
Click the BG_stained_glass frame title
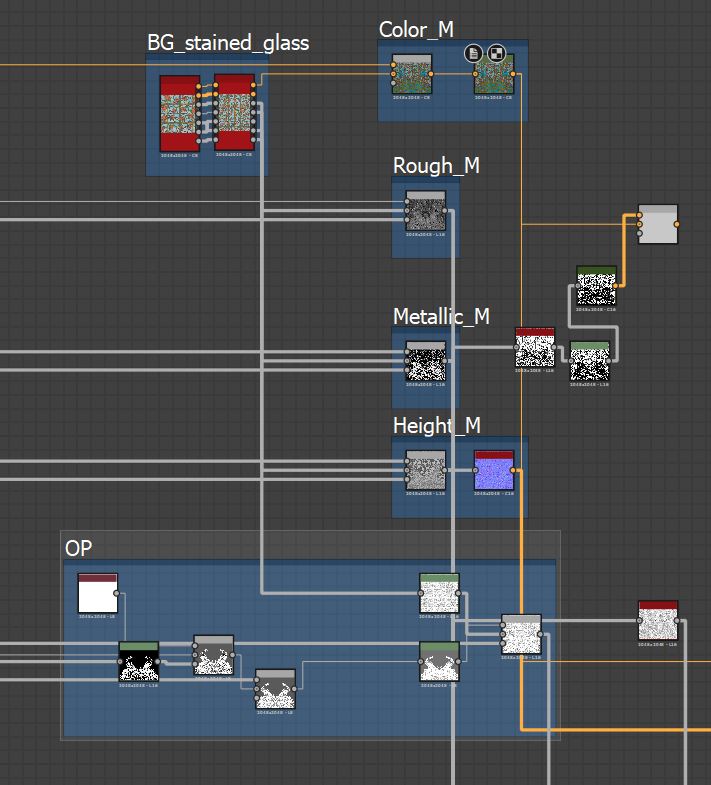pyautogui.click(x=228, y=43)
